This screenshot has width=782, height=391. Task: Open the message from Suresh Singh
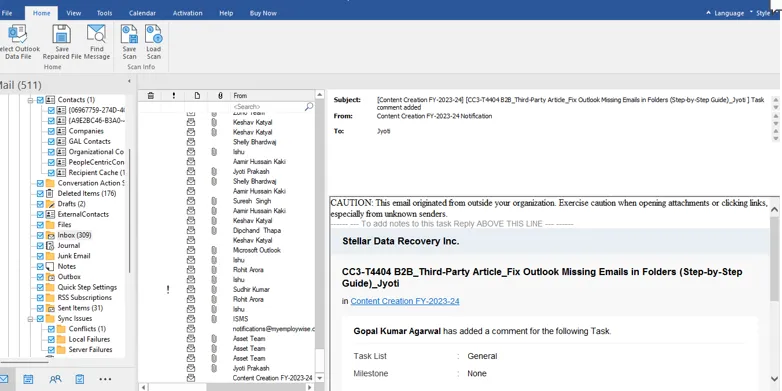tap(252, 201)
